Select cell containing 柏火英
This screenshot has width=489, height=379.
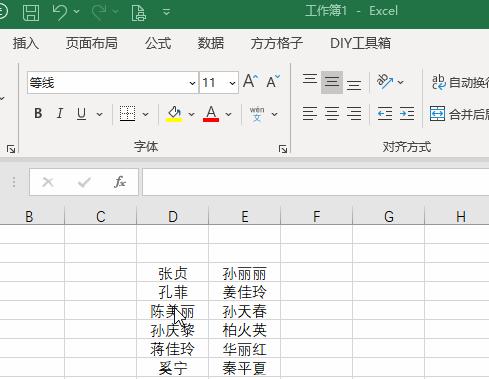[x=245, y=330]
